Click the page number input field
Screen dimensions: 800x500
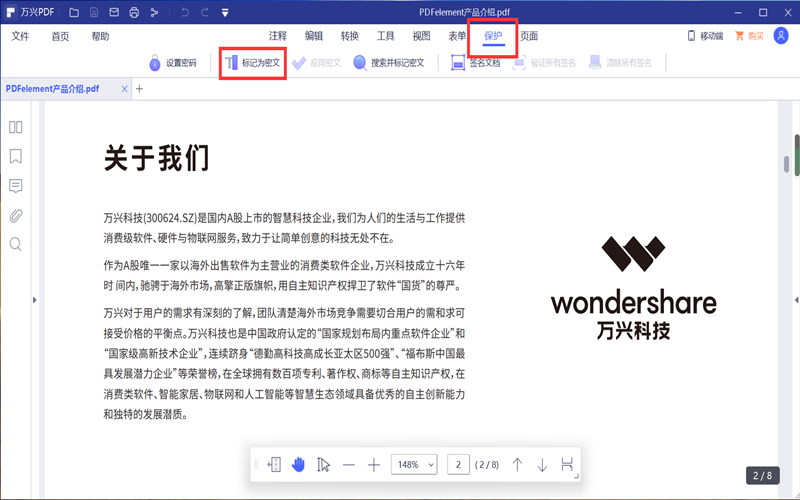[x=458, y=464]
